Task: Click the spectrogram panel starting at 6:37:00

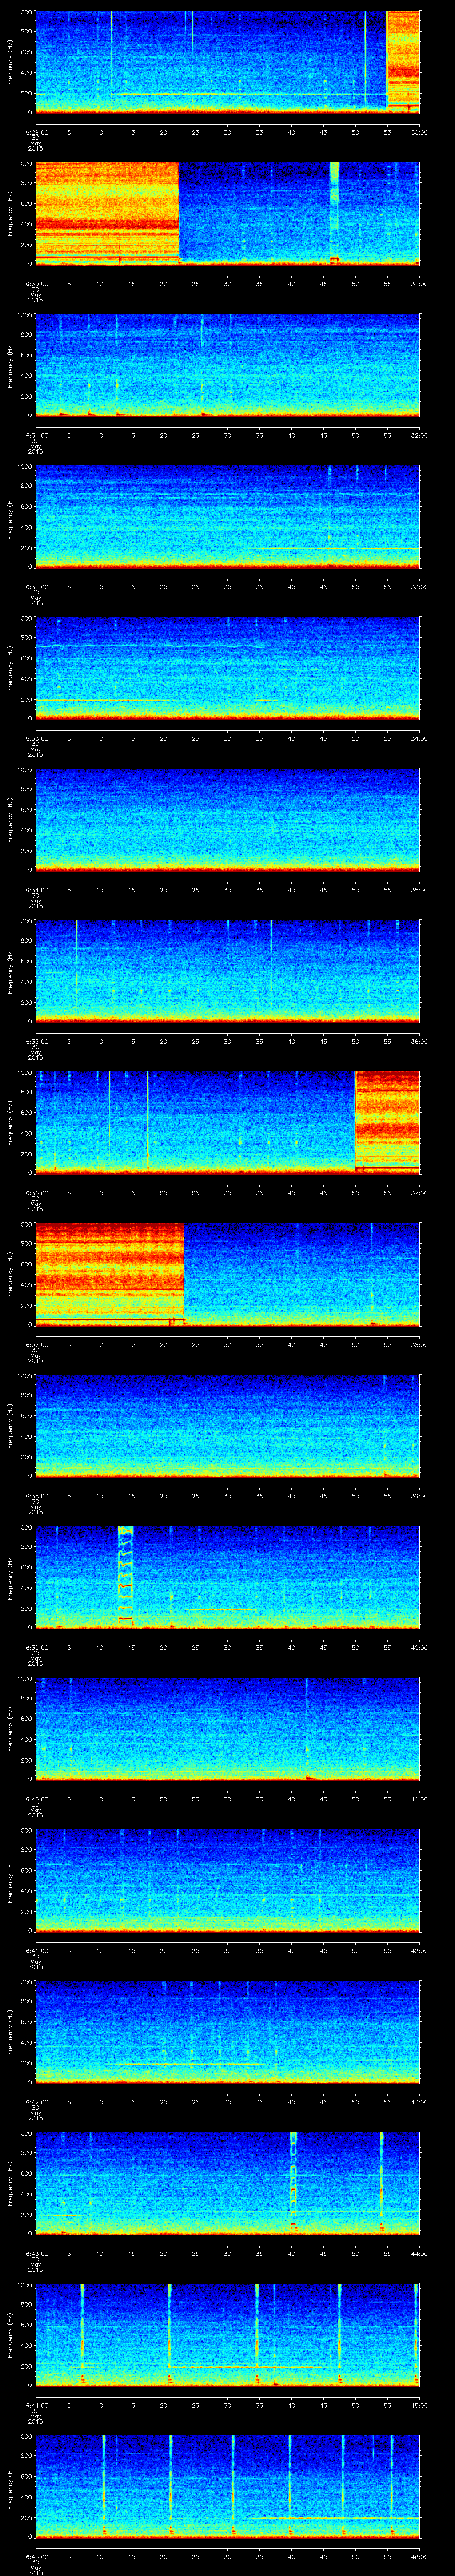Action: click(227, 1273)
